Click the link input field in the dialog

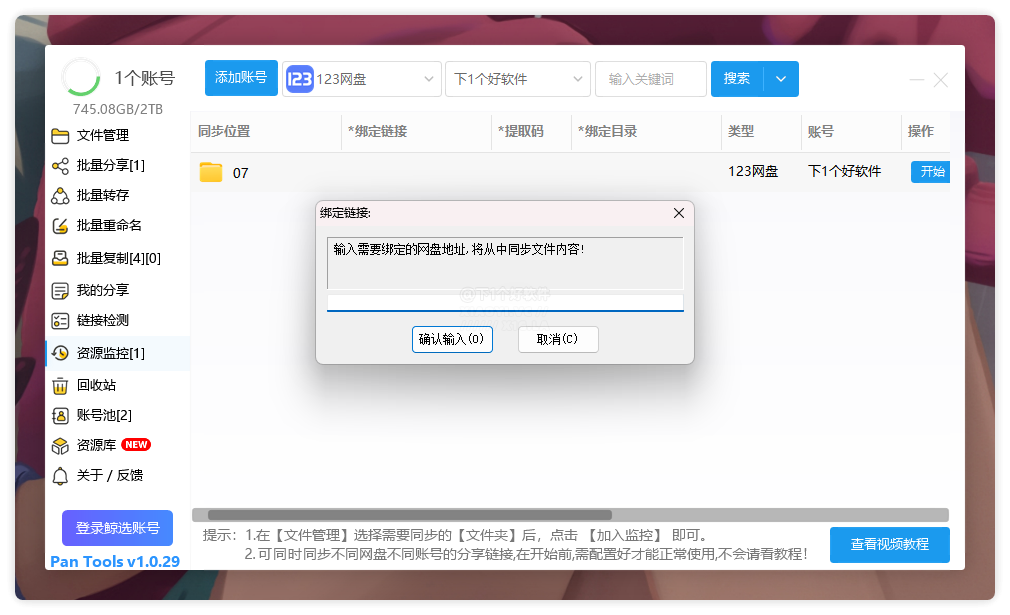click(x=505, y=301)
